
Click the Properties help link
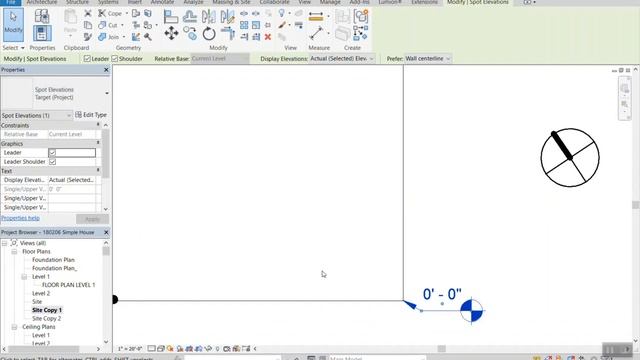point(20,218)
